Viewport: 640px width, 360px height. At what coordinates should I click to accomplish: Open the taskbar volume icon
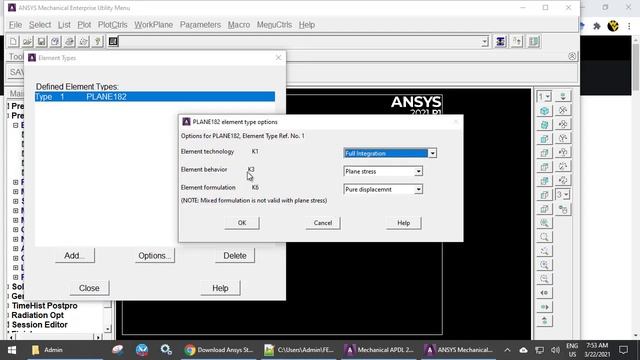(555, 350)
